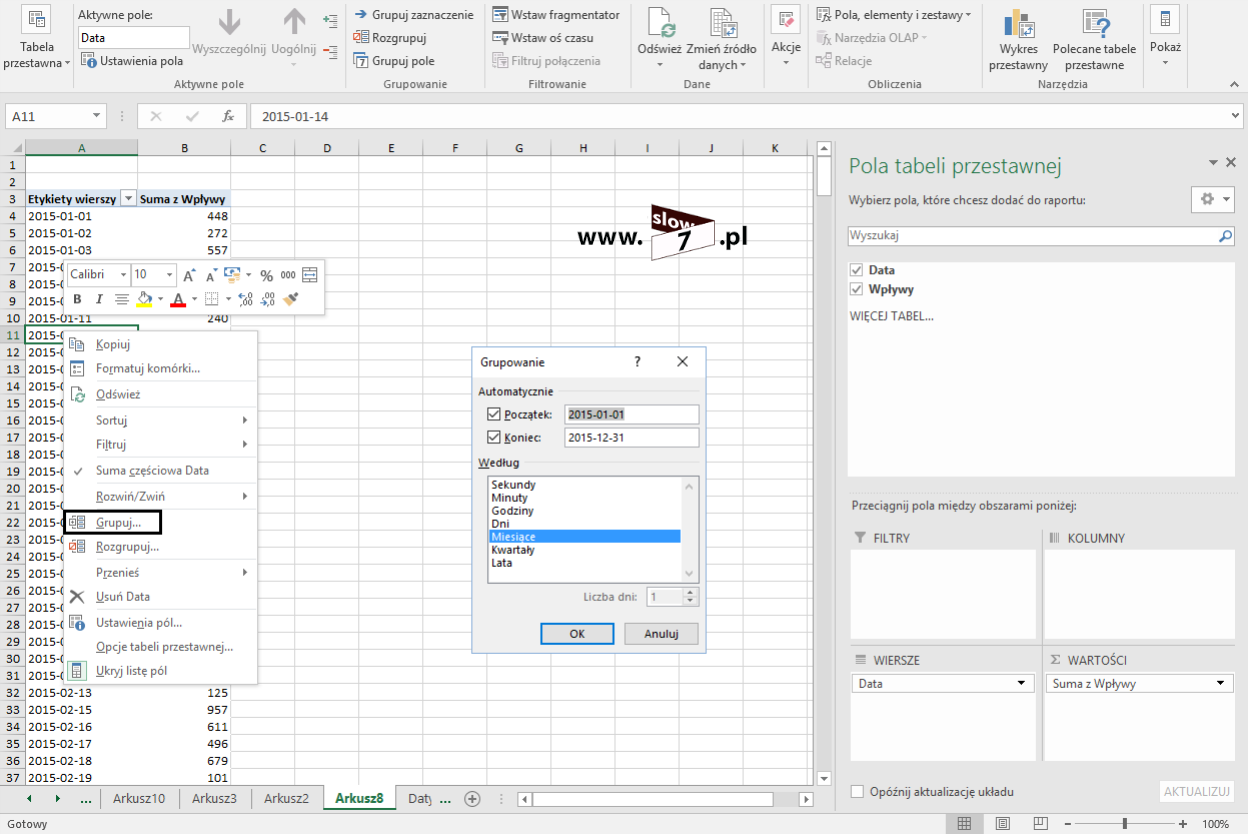
Task: Click Zmień źródło danych icon
Action: 723,22
